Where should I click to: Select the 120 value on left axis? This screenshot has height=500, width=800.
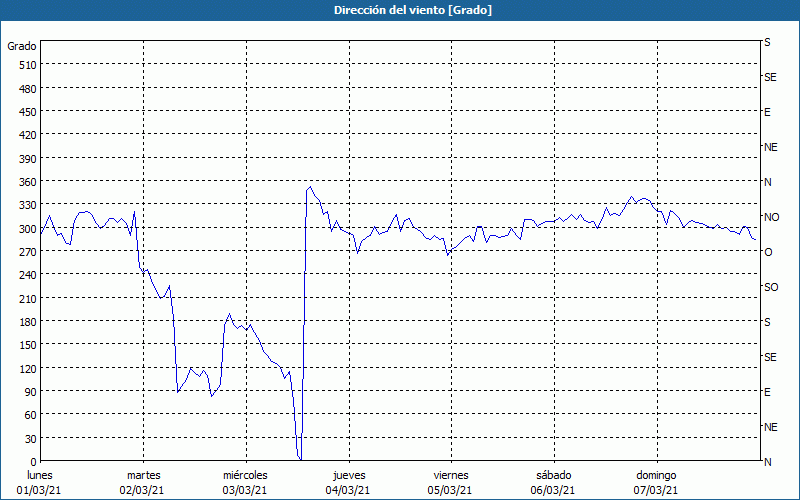point(28,369)
